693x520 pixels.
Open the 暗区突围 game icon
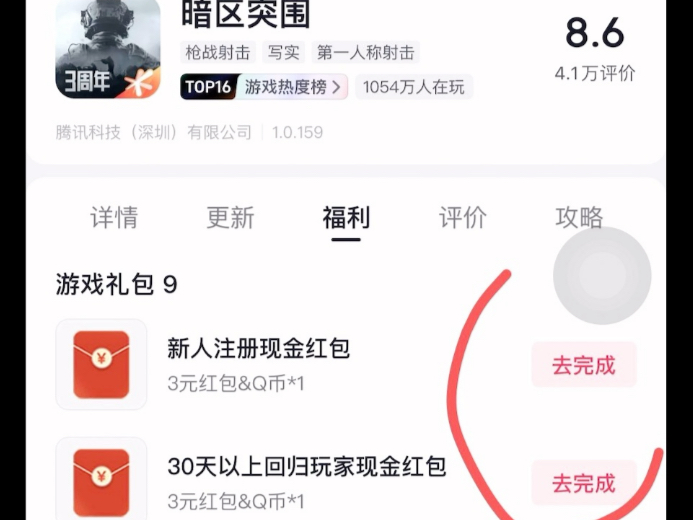pos(108,48)
